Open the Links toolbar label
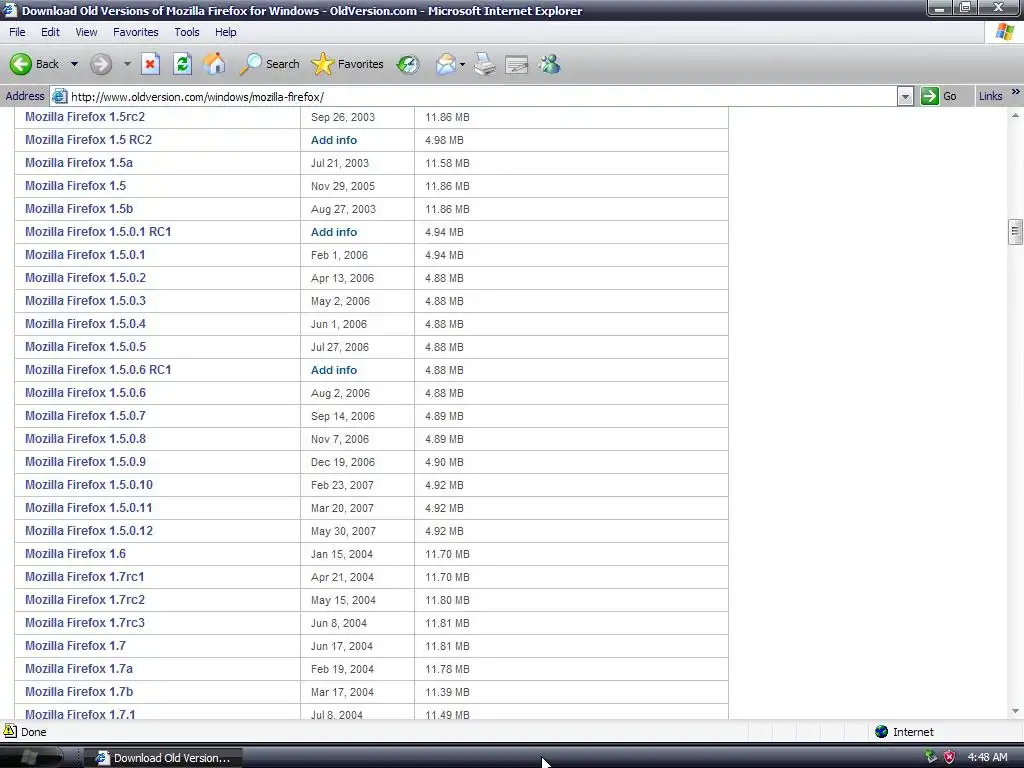Image resolution: width=1024 pixels, height=768 pixels. click(990, 96)
